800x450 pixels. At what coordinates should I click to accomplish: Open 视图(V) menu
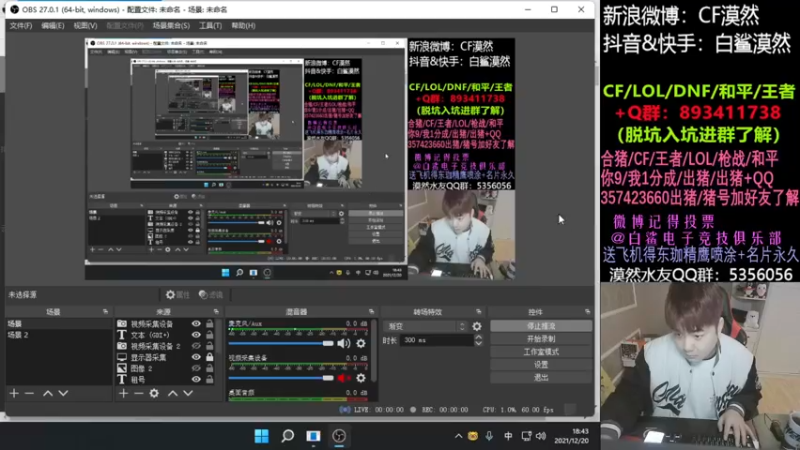[85, 26]
